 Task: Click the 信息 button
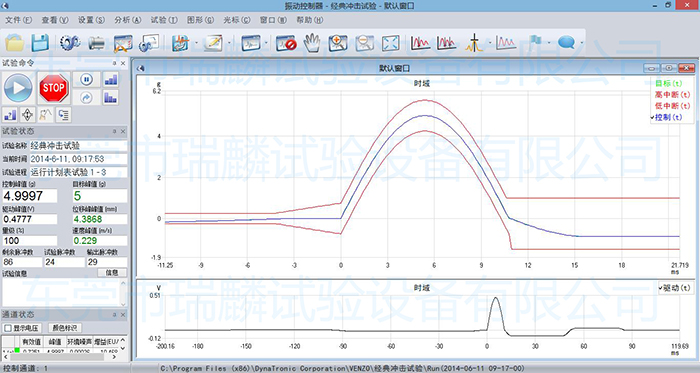[x=112, y=273]
